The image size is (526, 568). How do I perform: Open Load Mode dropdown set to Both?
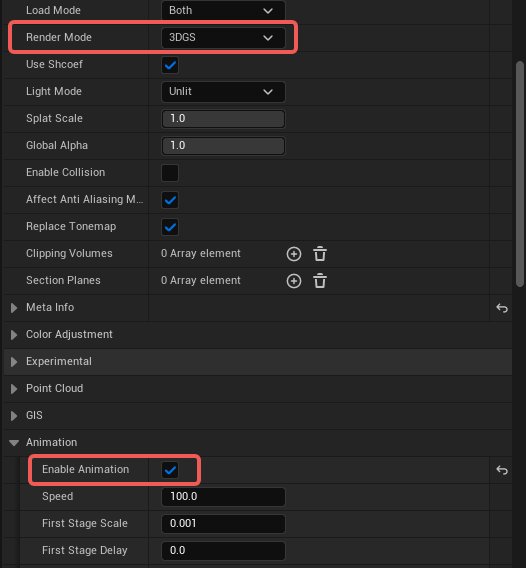[223, 11]
